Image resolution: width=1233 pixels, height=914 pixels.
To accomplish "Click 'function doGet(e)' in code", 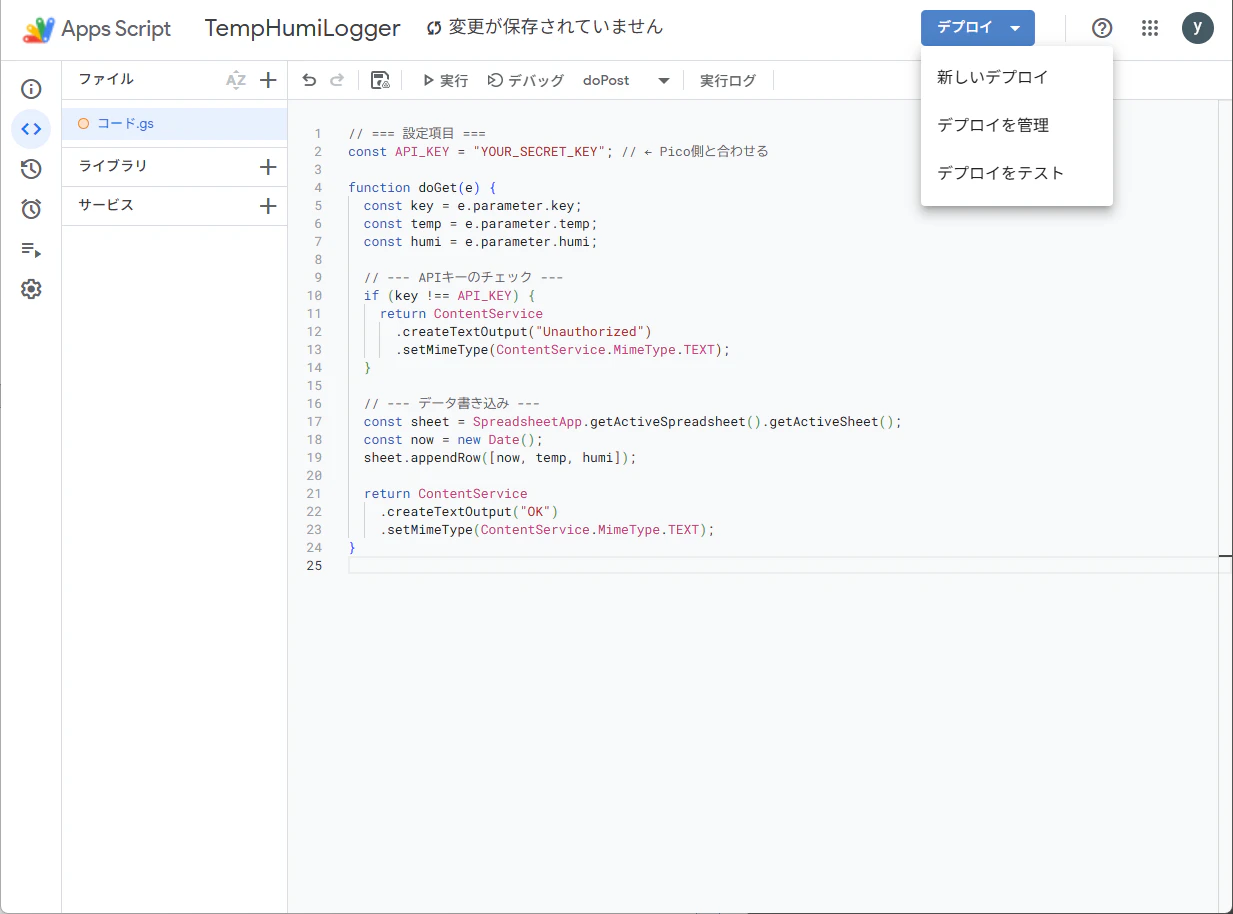I will (x=417, y=188).
